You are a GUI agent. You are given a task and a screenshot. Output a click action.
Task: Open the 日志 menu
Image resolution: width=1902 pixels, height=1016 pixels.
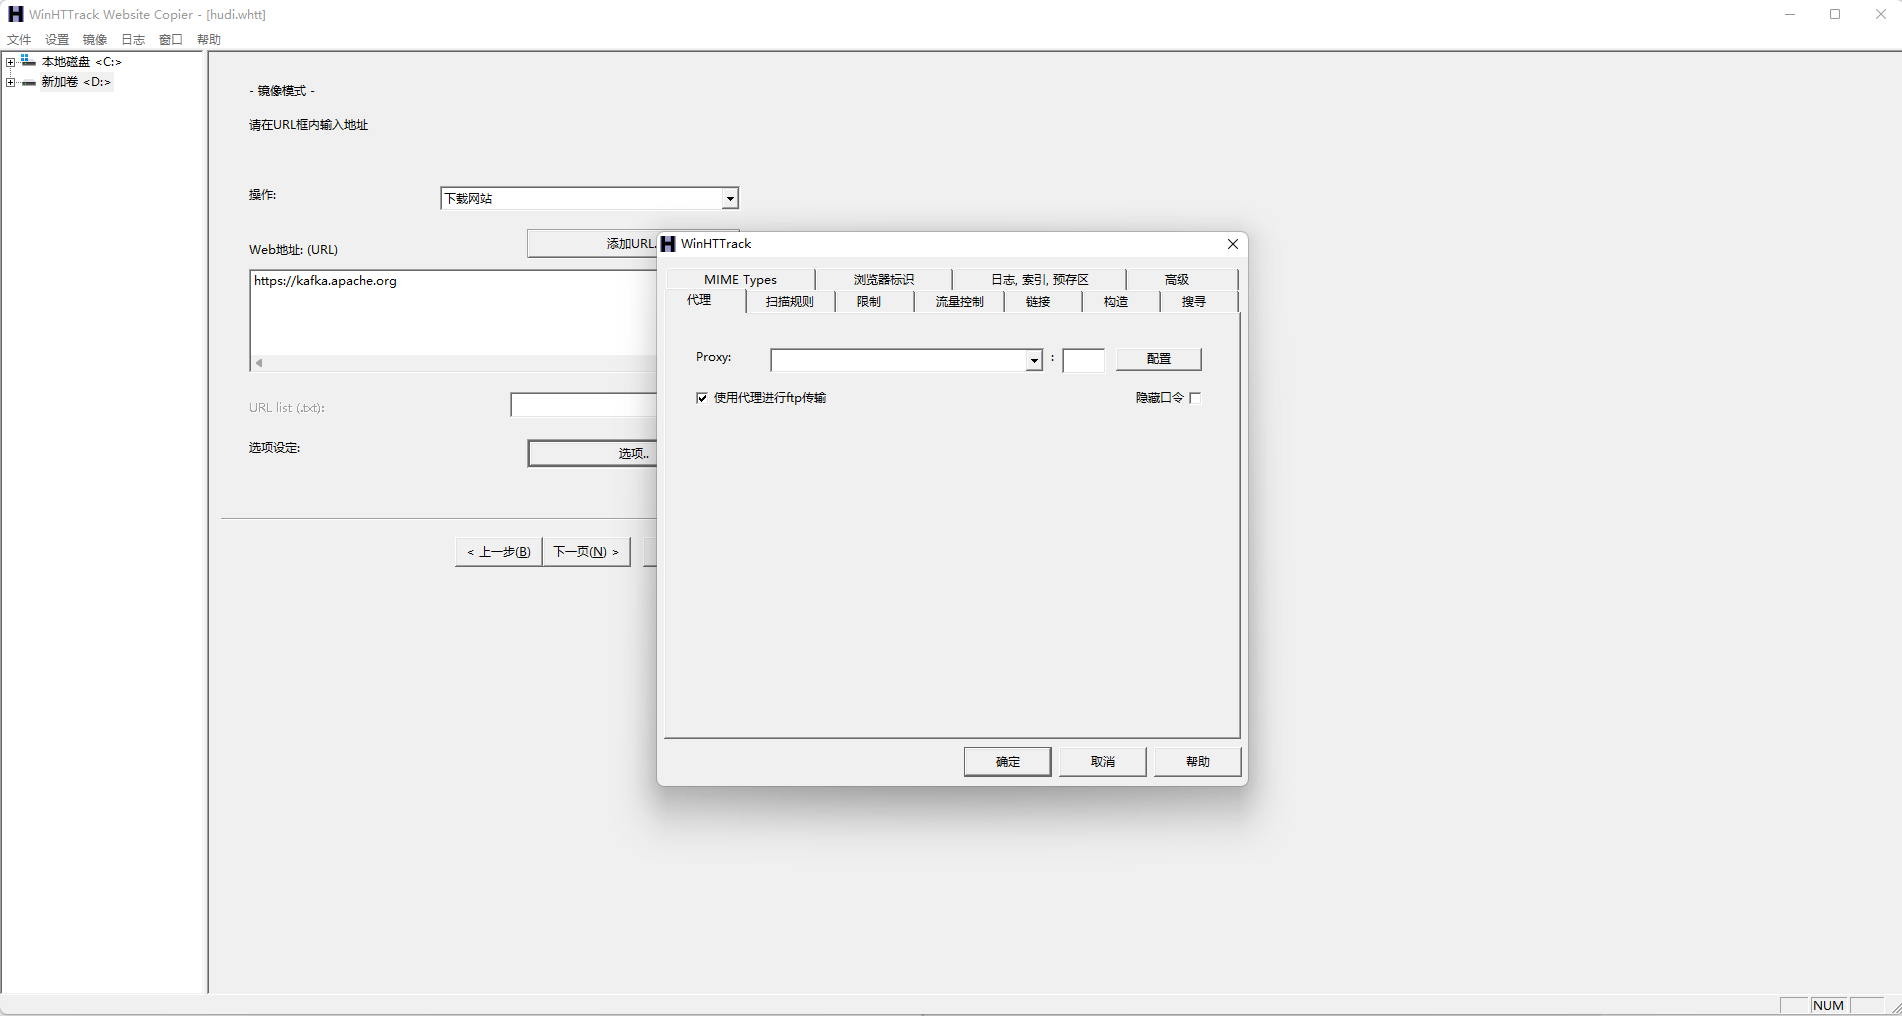[133, 40]
